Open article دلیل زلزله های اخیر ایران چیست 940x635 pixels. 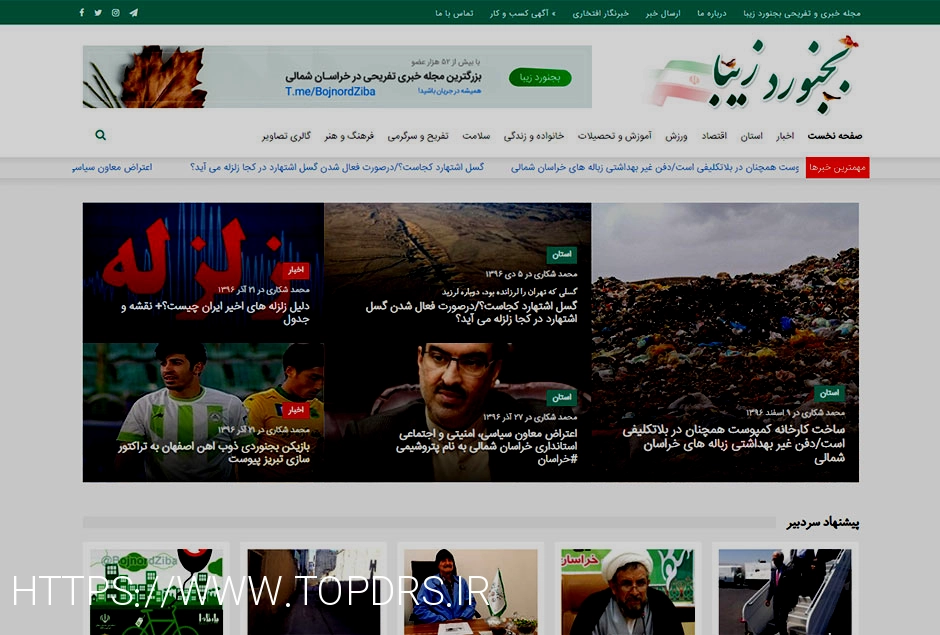coord(215,312)
